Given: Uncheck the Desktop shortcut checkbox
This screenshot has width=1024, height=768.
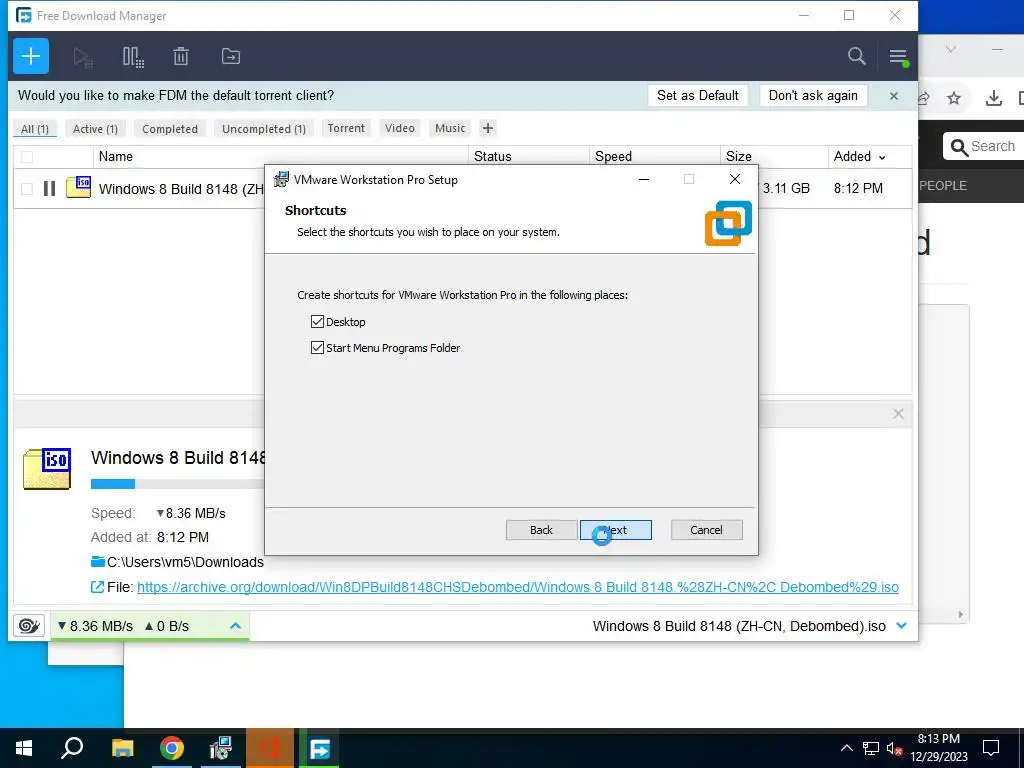Looking at the screenshot, I should (317, 321).
